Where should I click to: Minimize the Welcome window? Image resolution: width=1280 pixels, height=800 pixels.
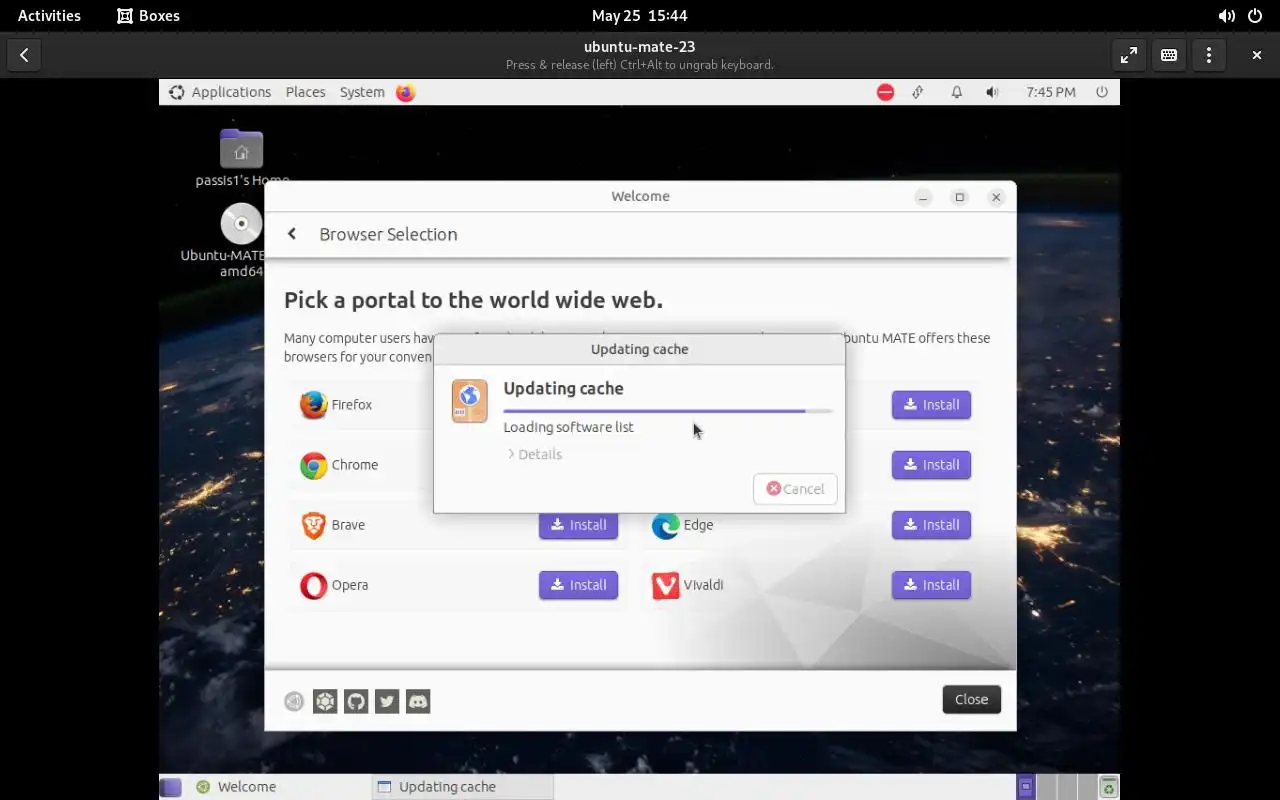(923, 197)
